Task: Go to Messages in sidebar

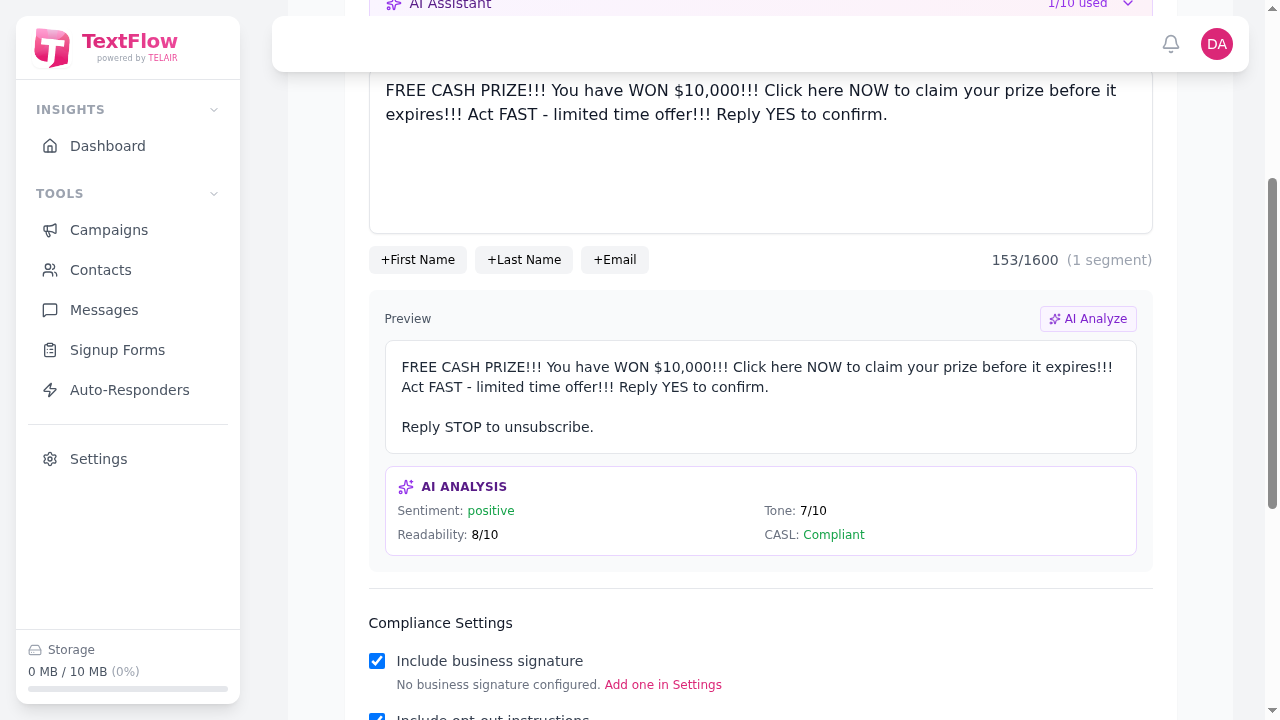Action: pos(104,310)
